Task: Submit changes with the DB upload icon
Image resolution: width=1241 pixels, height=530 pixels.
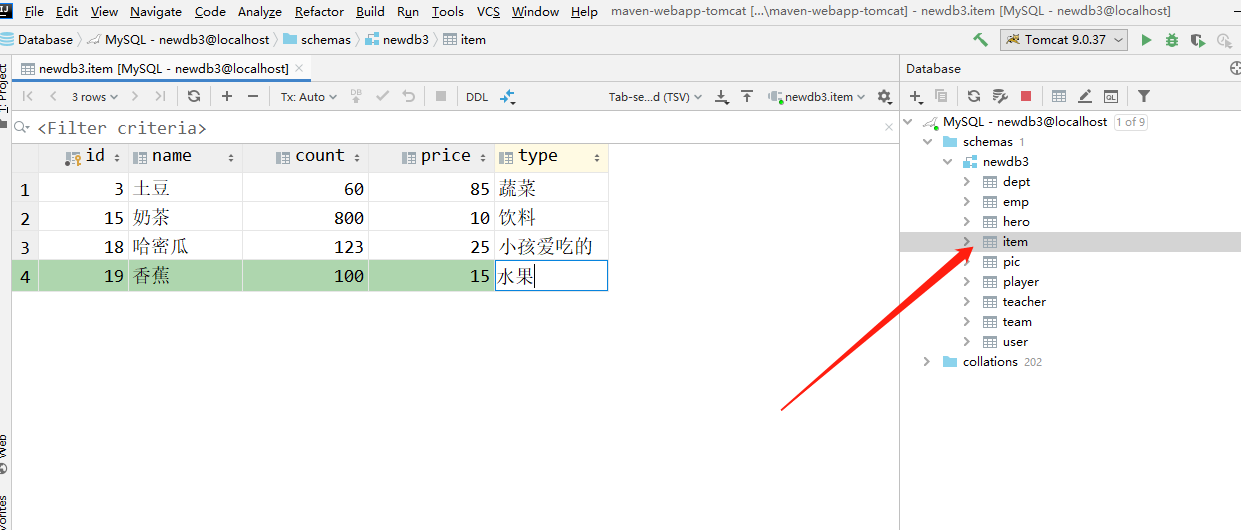Action: 356,97
